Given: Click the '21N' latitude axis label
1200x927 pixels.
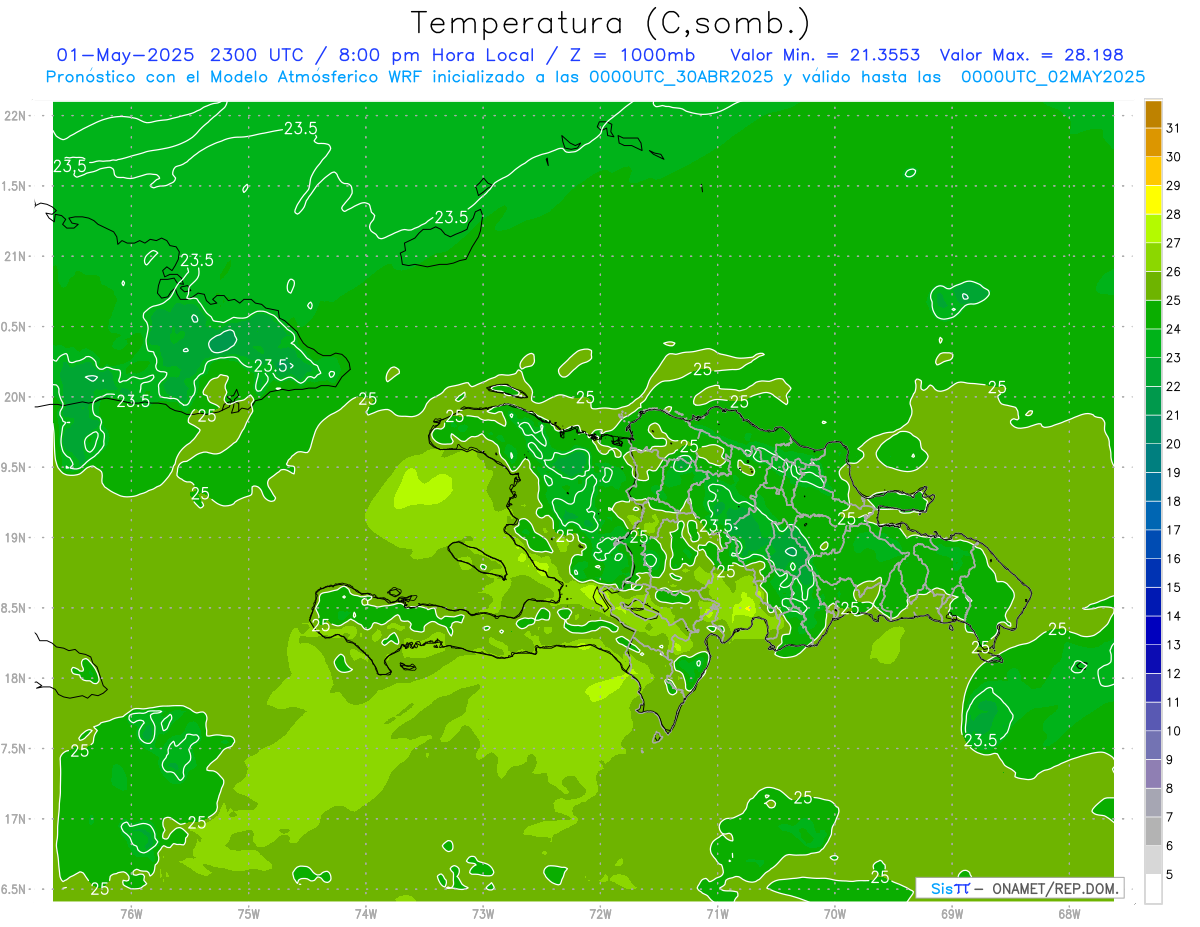Looking at the screenshot, I should click(x=14, y=257).
